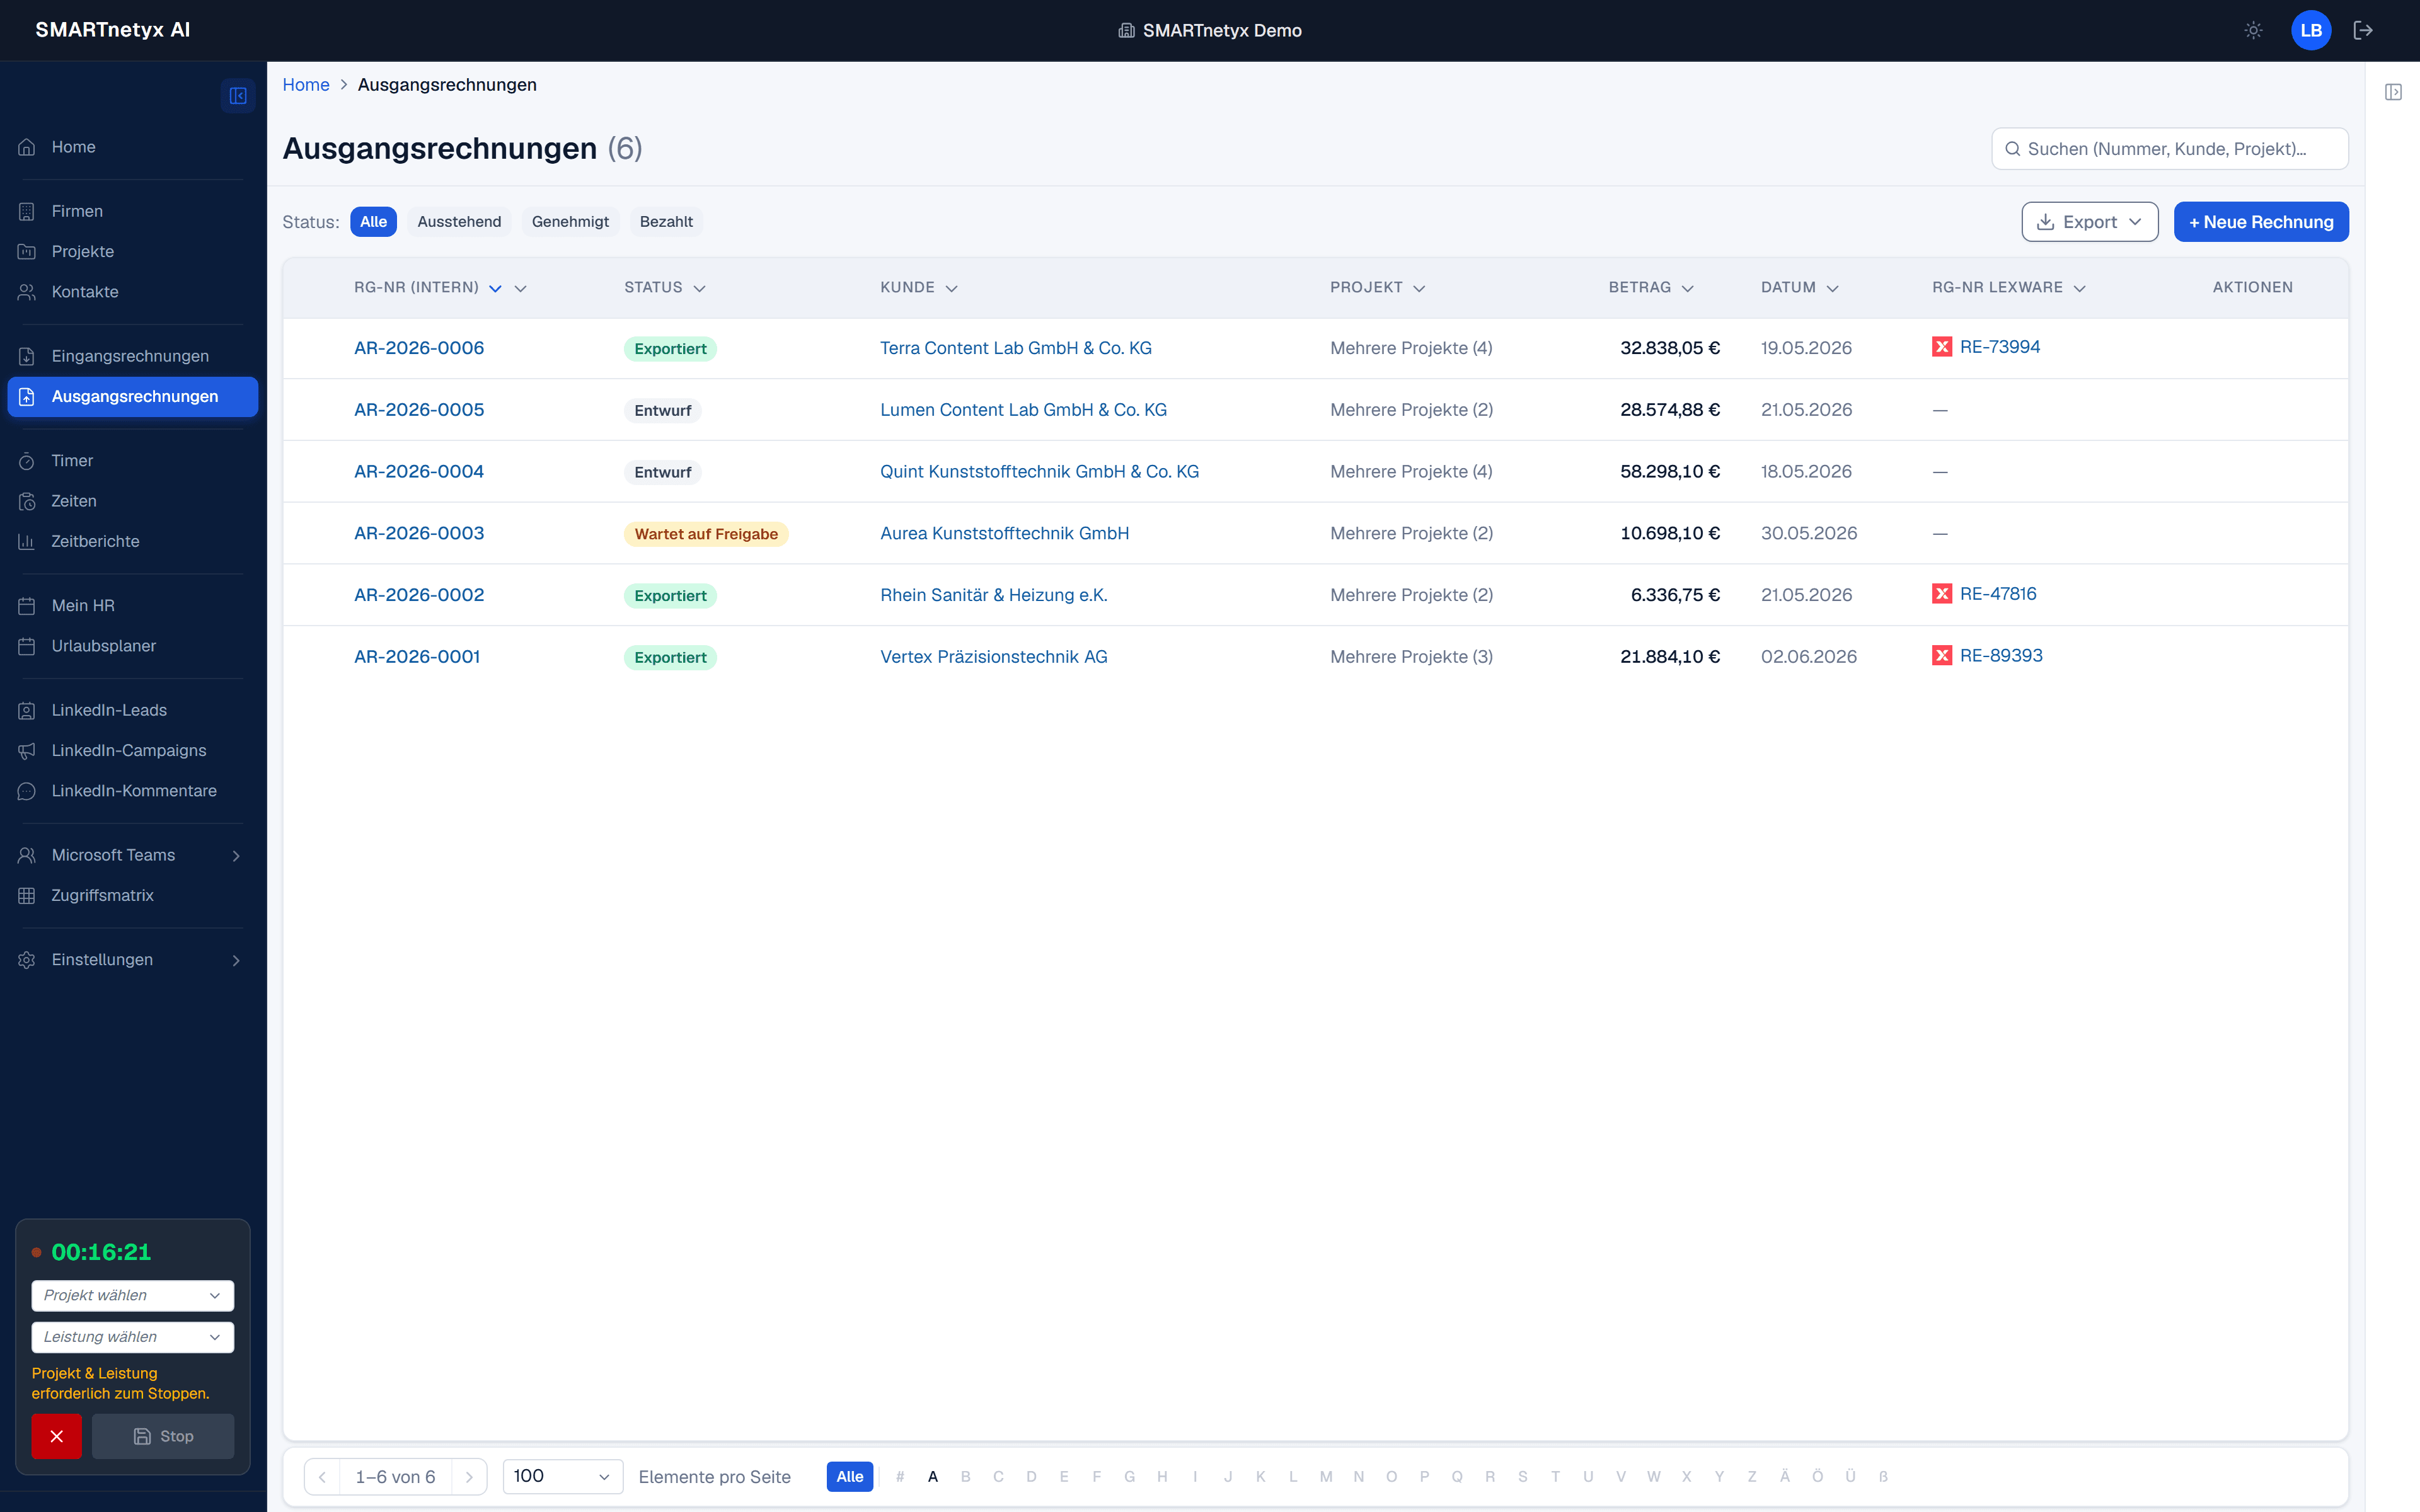Expand the Einstellungen submenu chevron

[236, 960]
